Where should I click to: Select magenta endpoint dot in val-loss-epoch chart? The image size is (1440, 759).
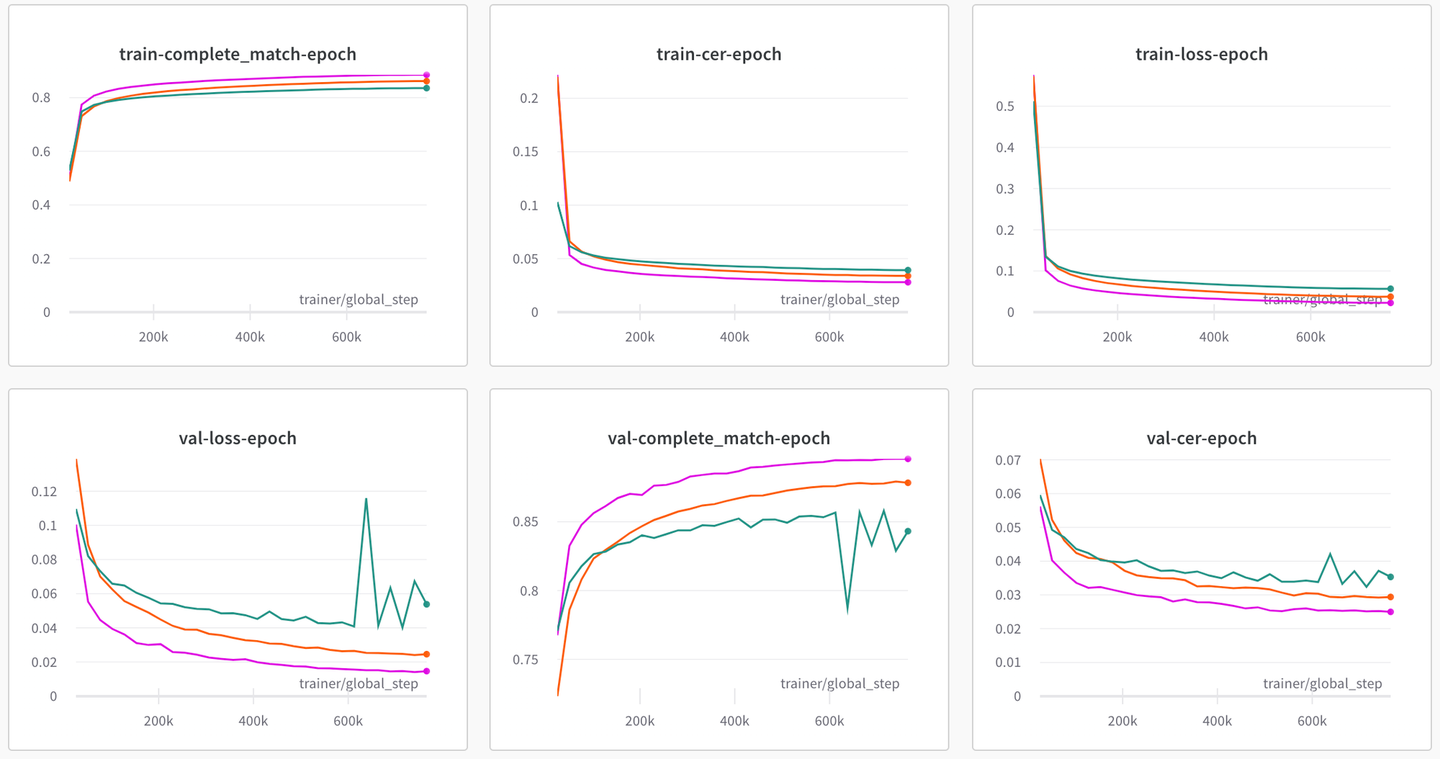427,671
